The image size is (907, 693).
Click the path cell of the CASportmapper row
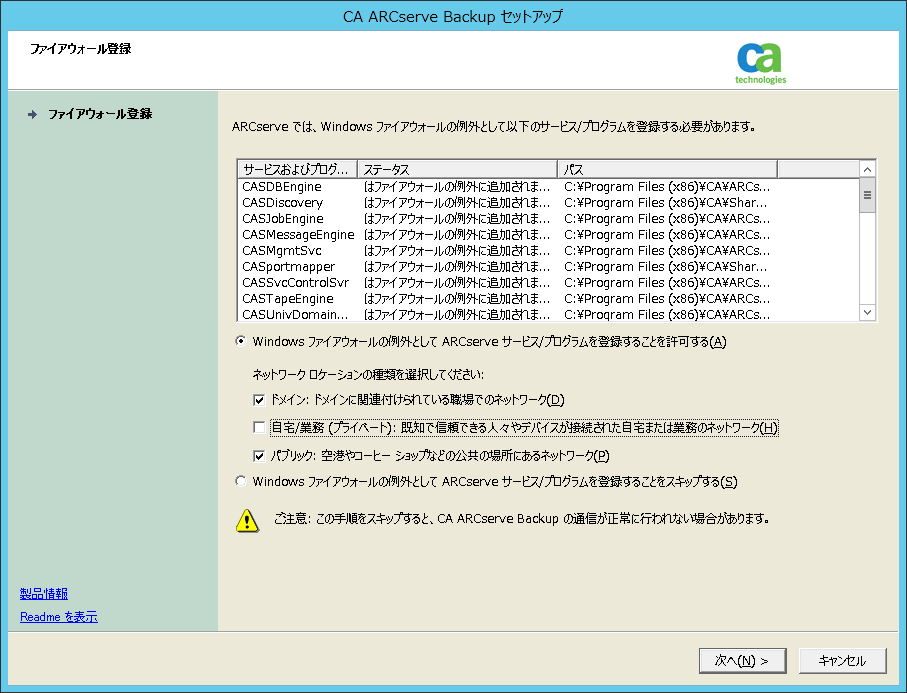point(665,267)
